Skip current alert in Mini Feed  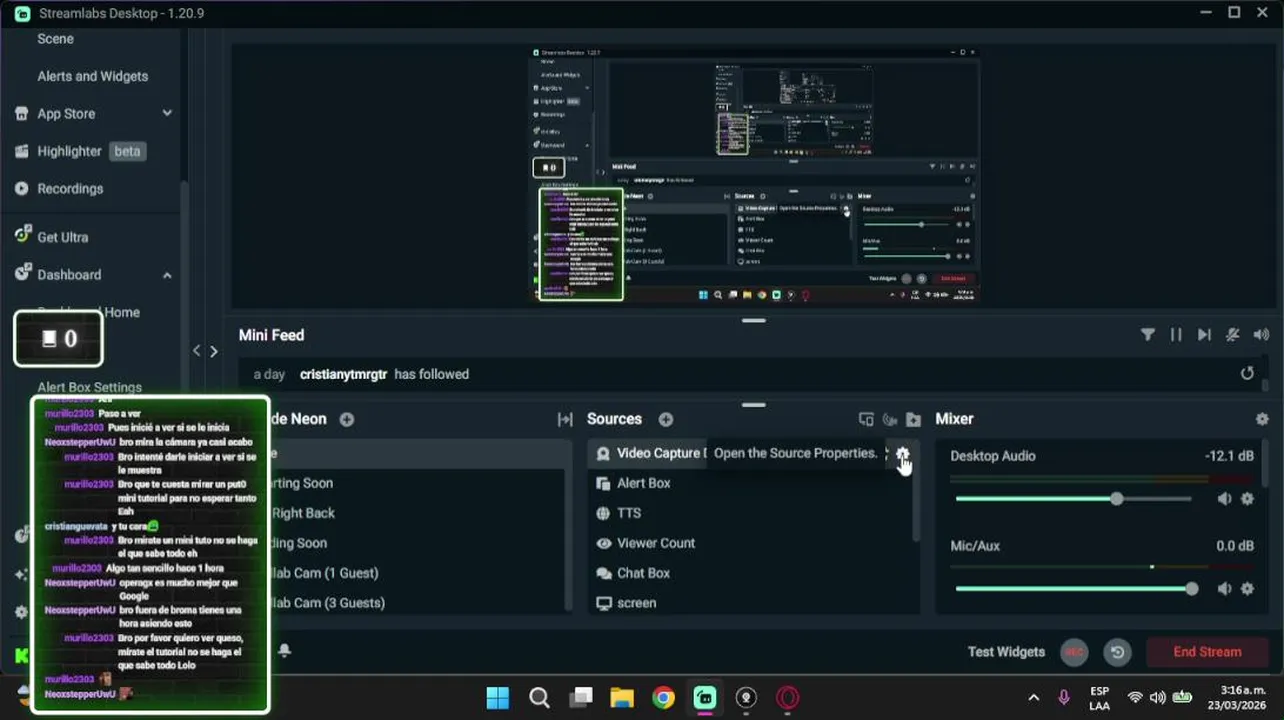coord(1204,335)
